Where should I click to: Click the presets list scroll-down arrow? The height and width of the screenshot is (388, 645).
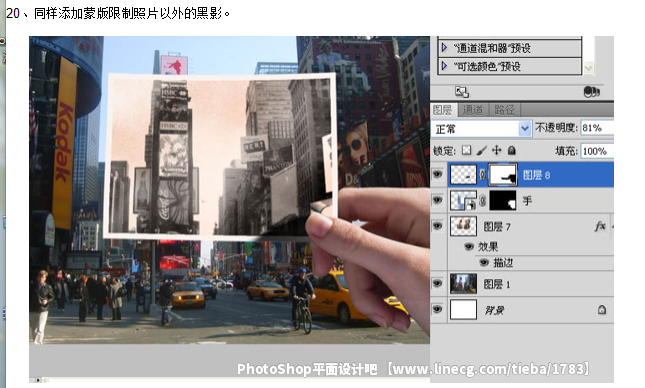pyautogui.click(x=588, y=67)
